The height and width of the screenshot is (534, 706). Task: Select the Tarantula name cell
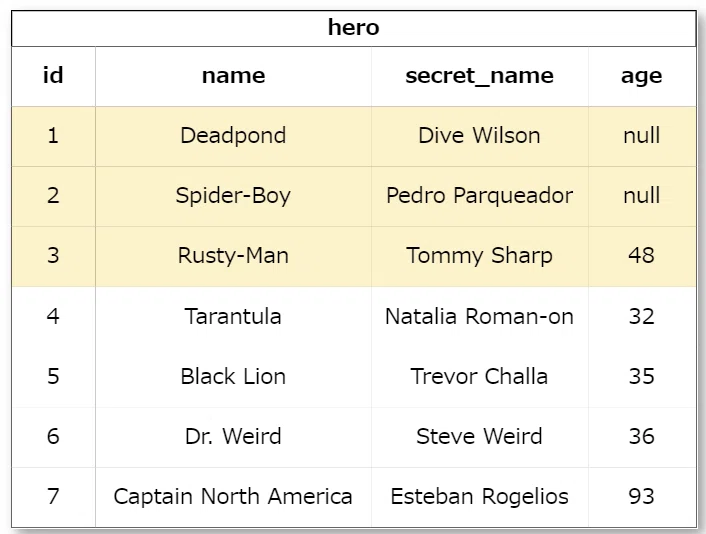(x=233, y=317)
